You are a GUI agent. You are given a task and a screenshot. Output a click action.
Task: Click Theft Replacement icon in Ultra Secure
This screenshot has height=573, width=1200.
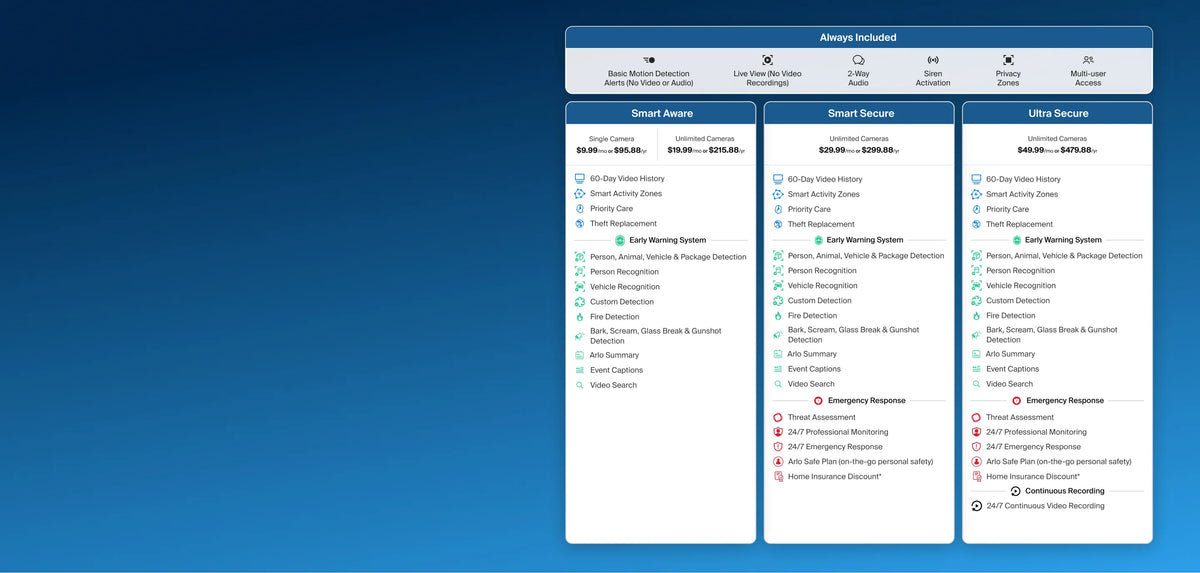tap(977, 224)
